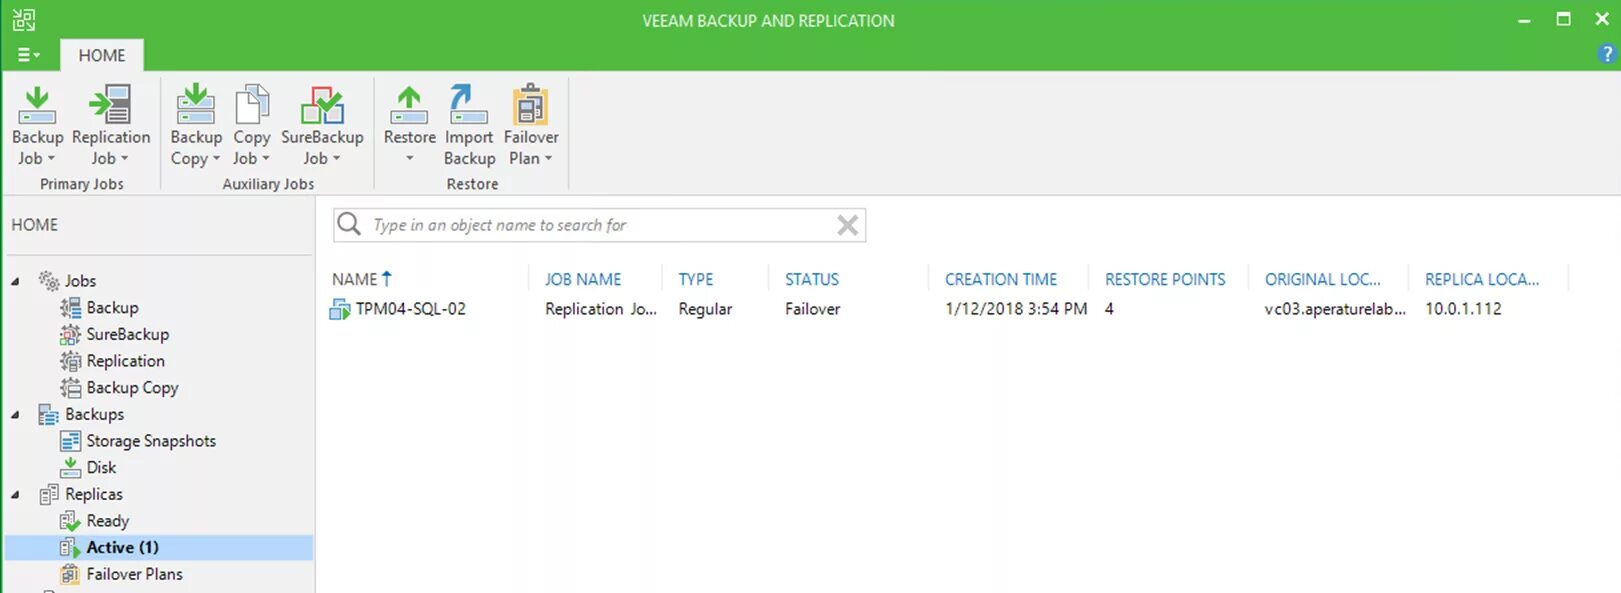Select SureBackup under Jobs

[127, 334]
